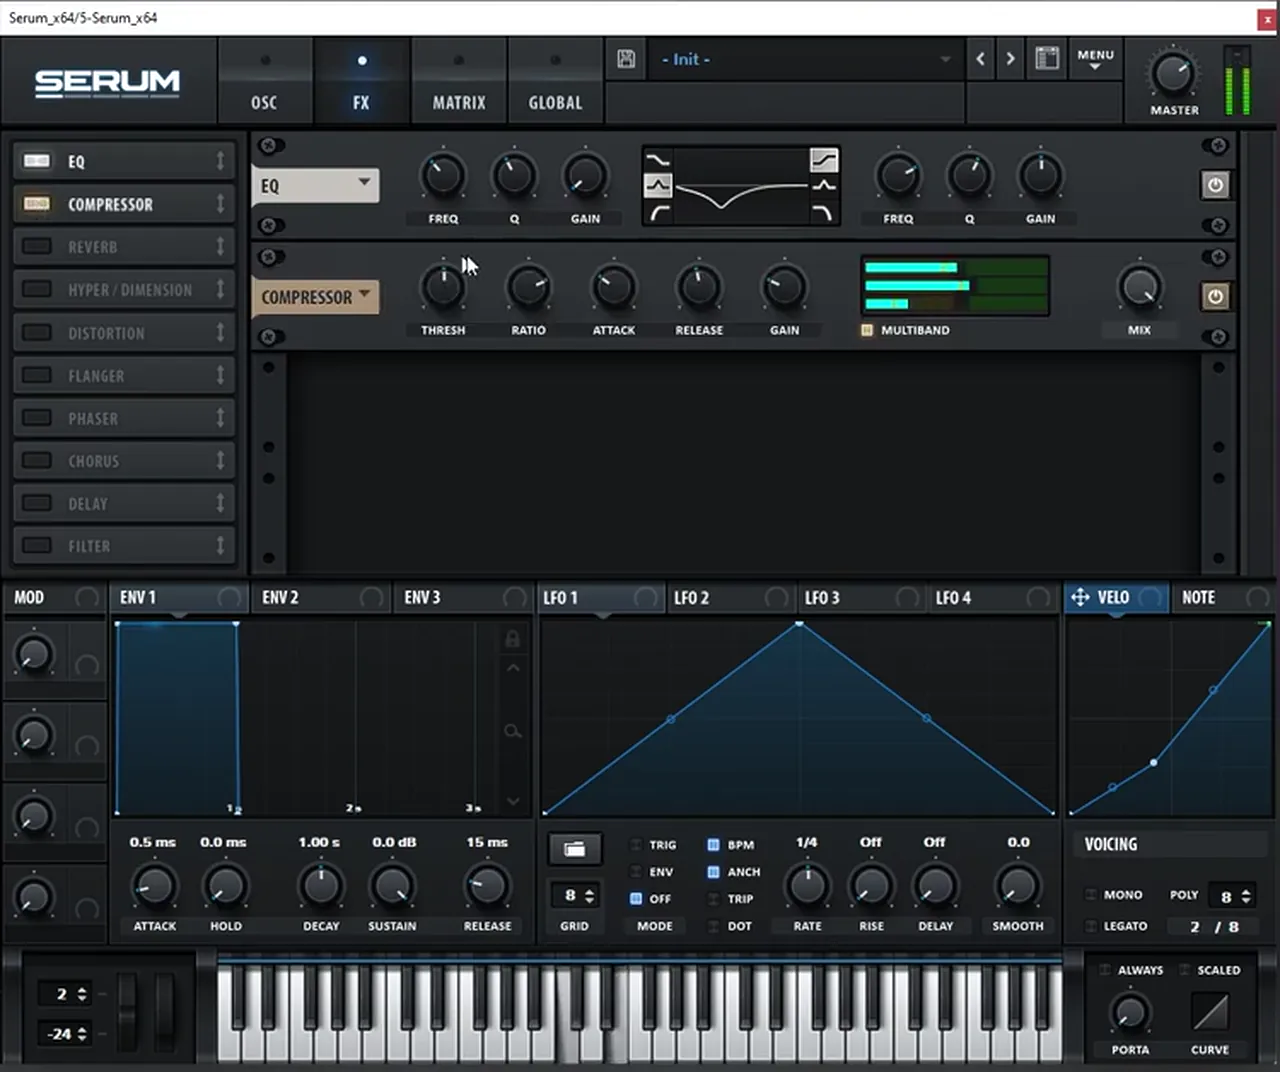Select the EQ low band peak shape icon

[x=658, y=186]
